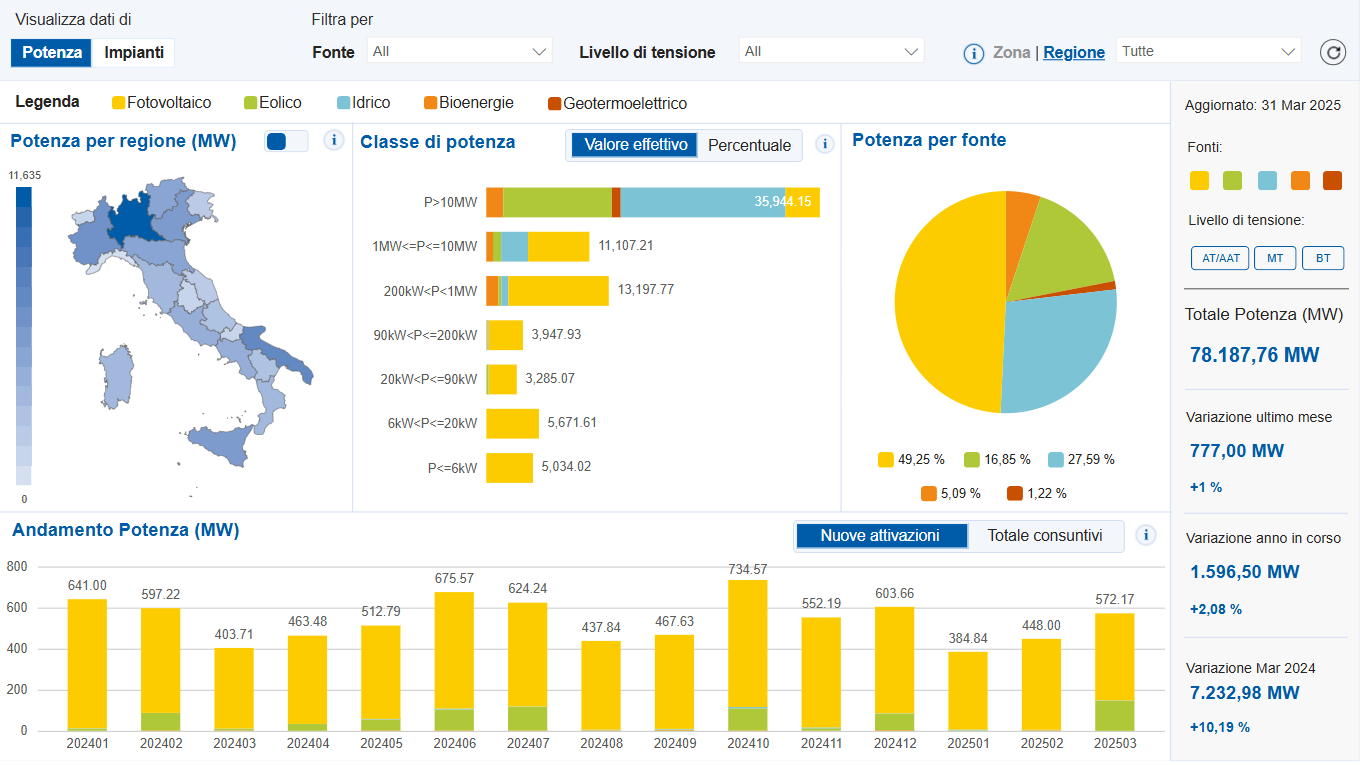Click the 16,85 % pie legend item
Viewport: 1360px width, 765px height.
pos(997,460)
